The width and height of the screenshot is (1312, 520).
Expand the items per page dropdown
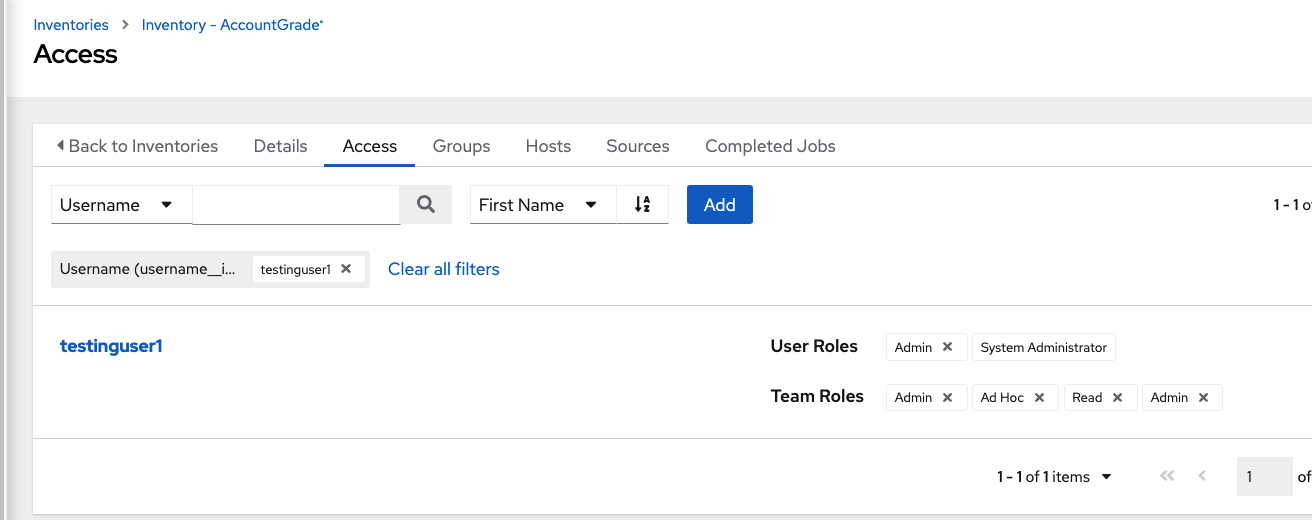(x=1106, y=477)
